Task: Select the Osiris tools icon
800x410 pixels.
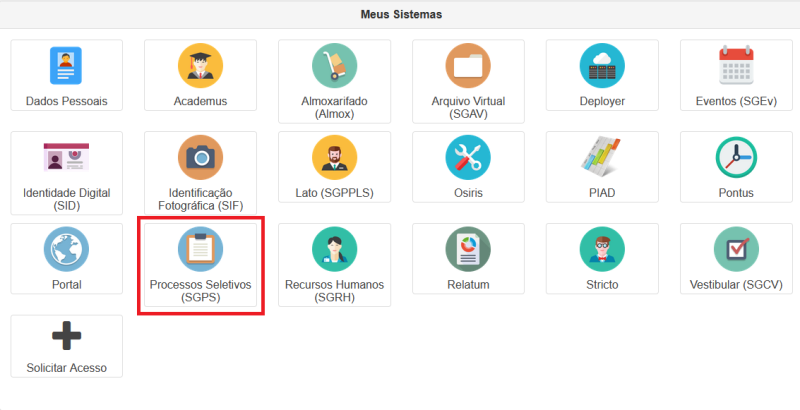Action: [468, 158]
